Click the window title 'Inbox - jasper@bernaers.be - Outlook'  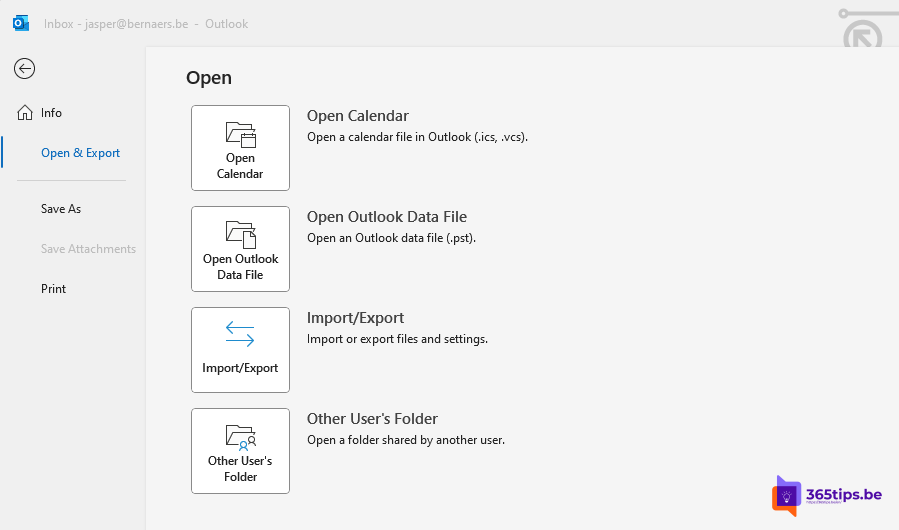146,24
